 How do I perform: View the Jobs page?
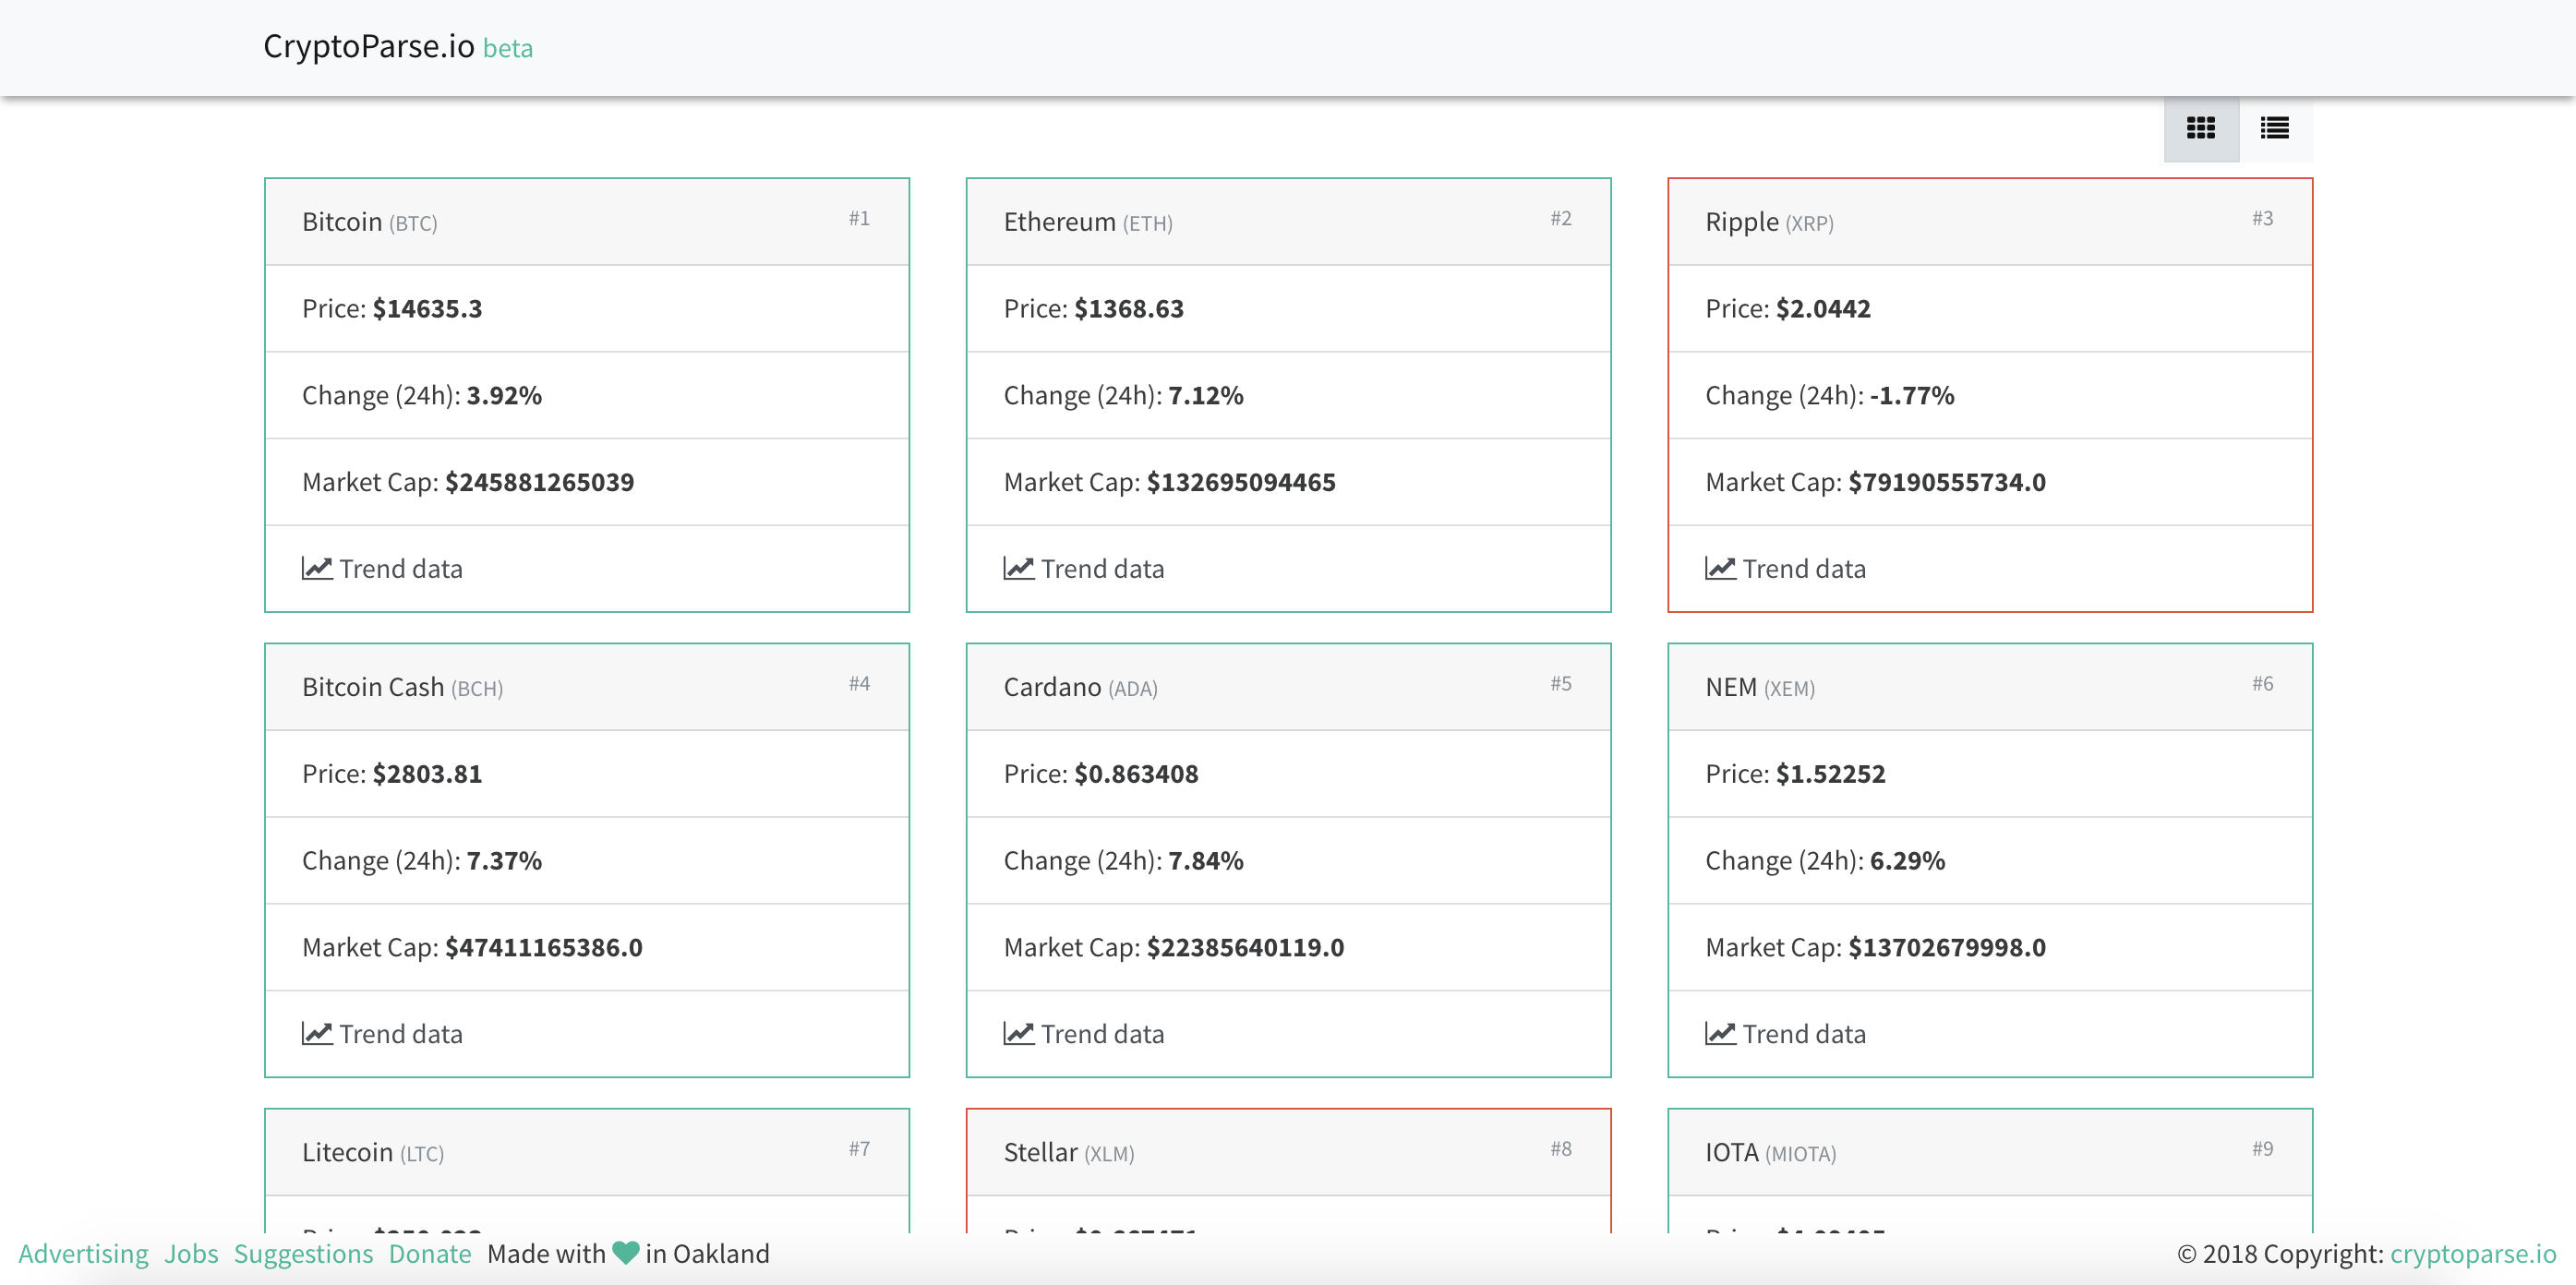point(191,1253)
